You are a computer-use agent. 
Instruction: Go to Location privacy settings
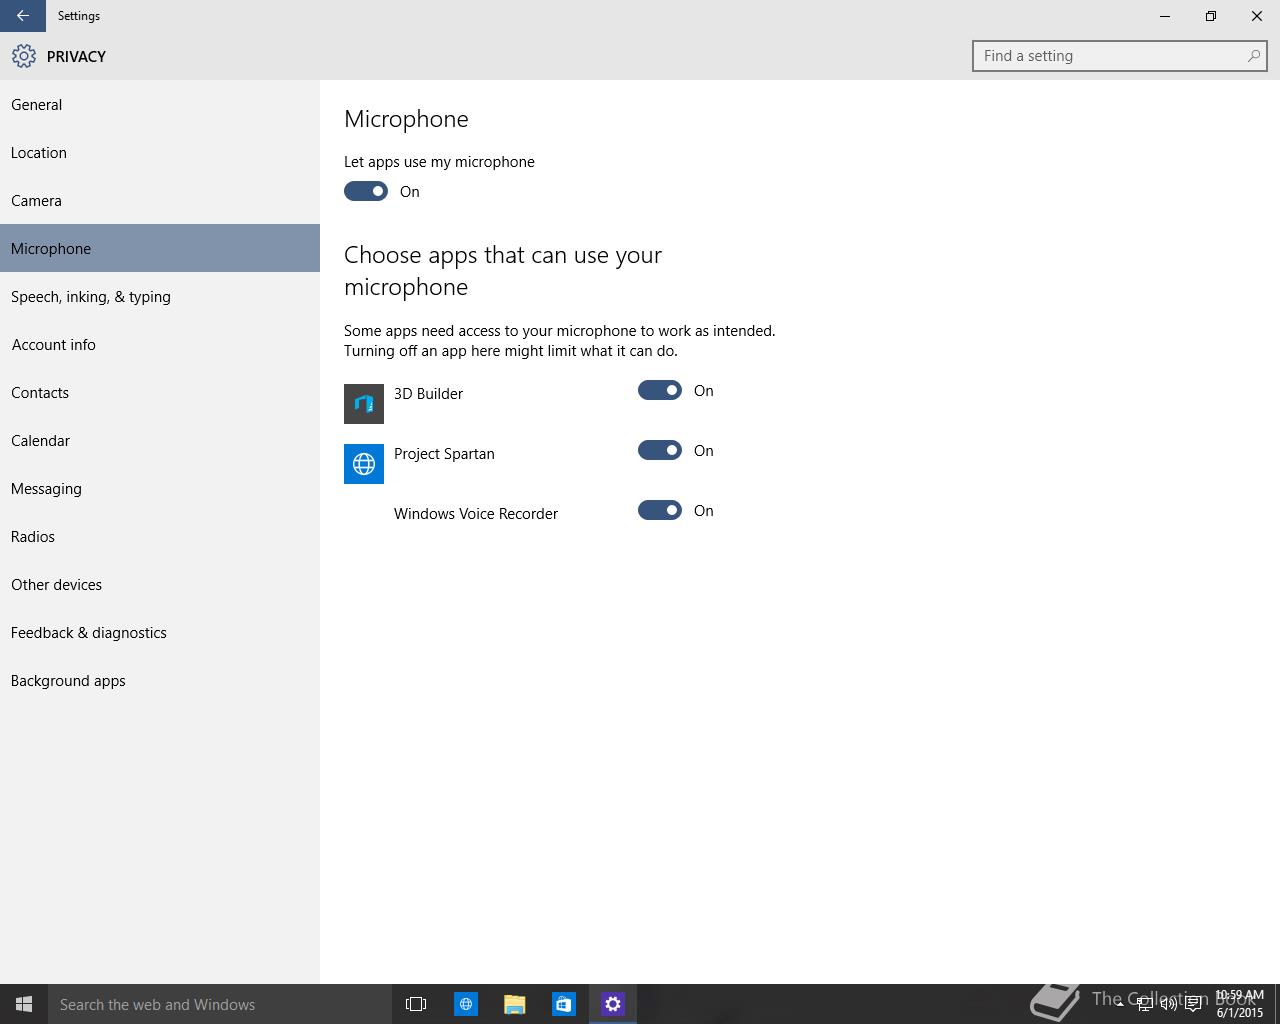[x=160, y=152]
